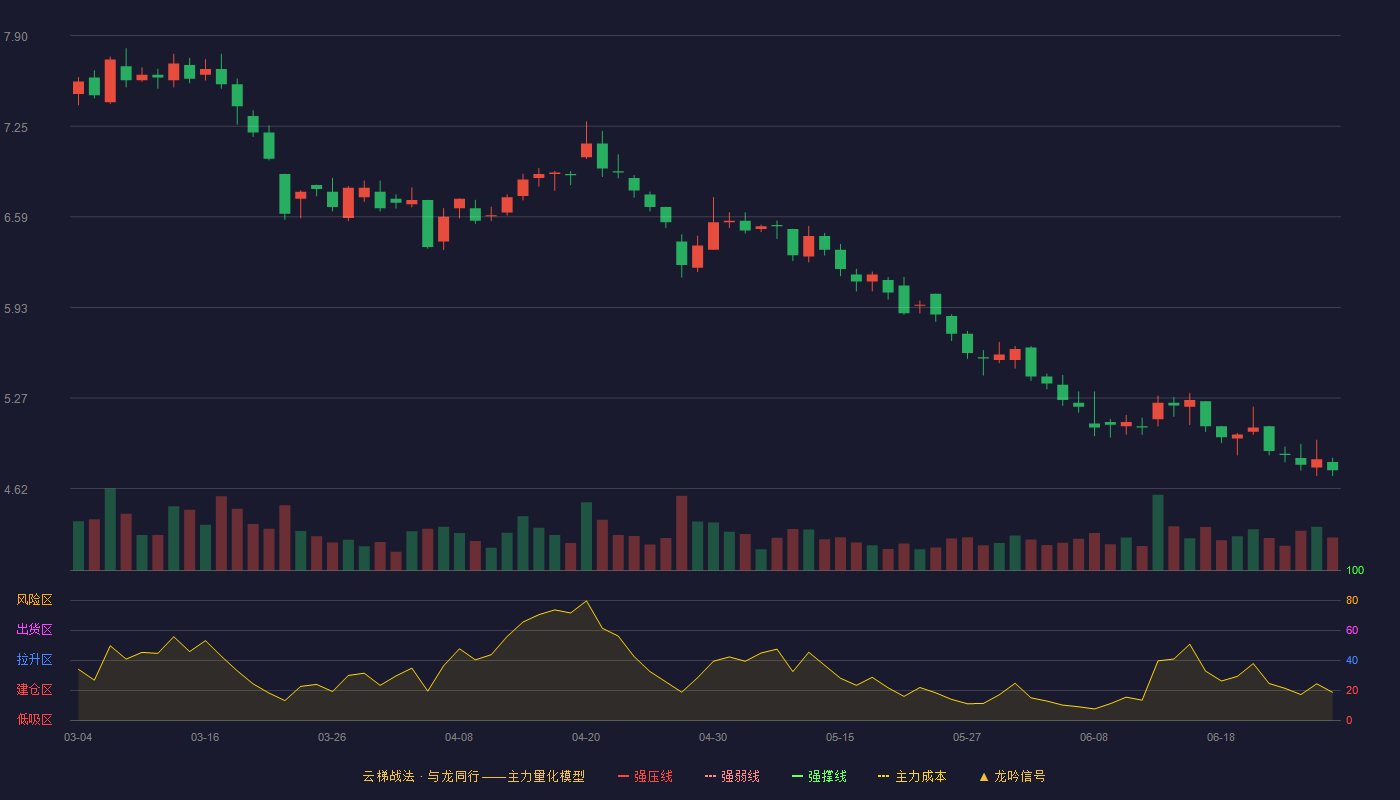Image resolution: width=1400 pixels, height=800 pixels.
Task: Click the yellow indicator peak near 04-20
Action: [586, 601]
